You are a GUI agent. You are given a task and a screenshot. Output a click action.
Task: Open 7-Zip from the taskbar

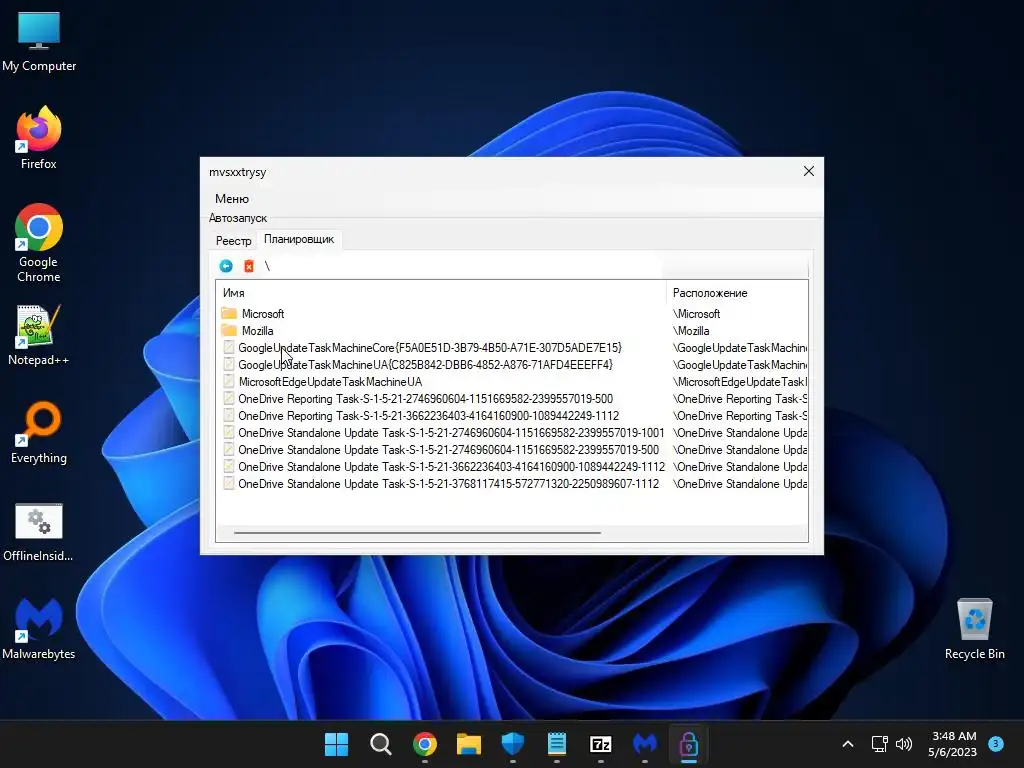[600, 744]
